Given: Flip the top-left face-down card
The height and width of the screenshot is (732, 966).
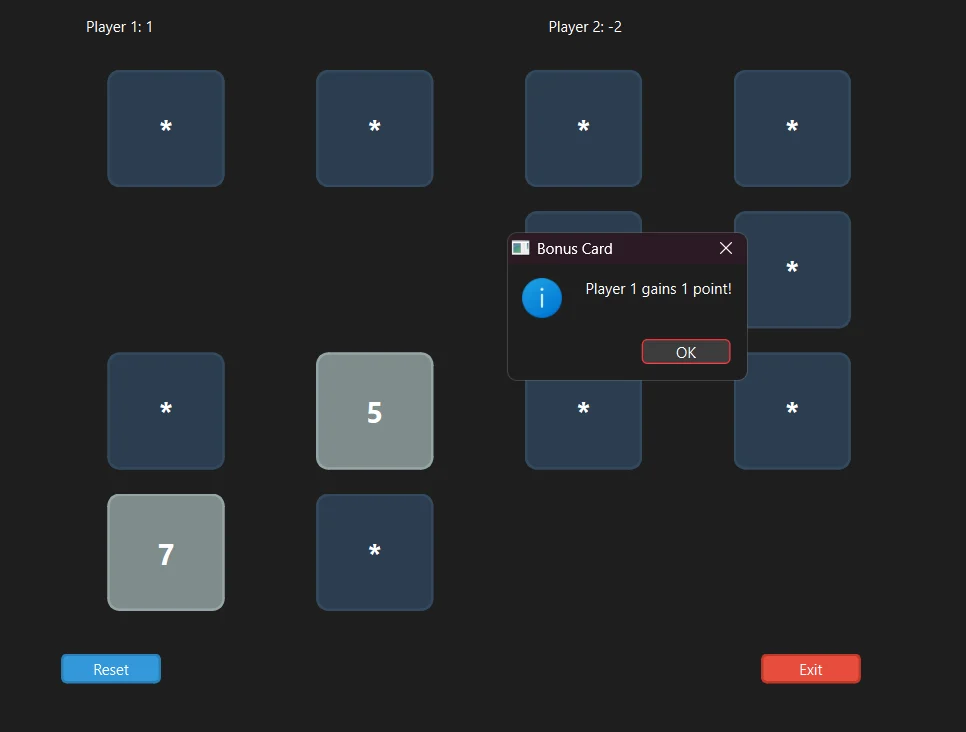Looking at the screenshot, I should [x=165, y=128].
